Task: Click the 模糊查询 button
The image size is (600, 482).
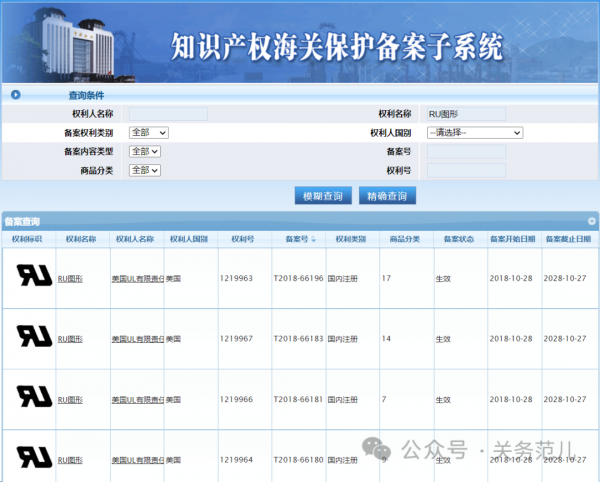Action: 323,196
